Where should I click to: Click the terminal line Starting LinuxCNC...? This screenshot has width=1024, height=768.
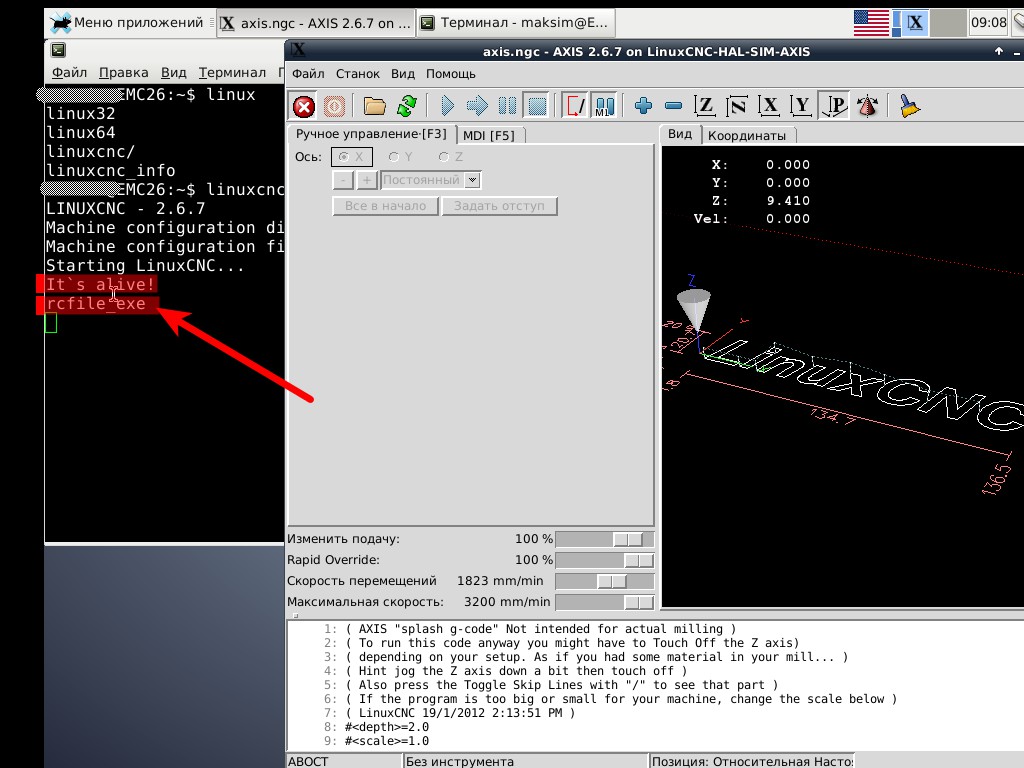tap(145, 266)
